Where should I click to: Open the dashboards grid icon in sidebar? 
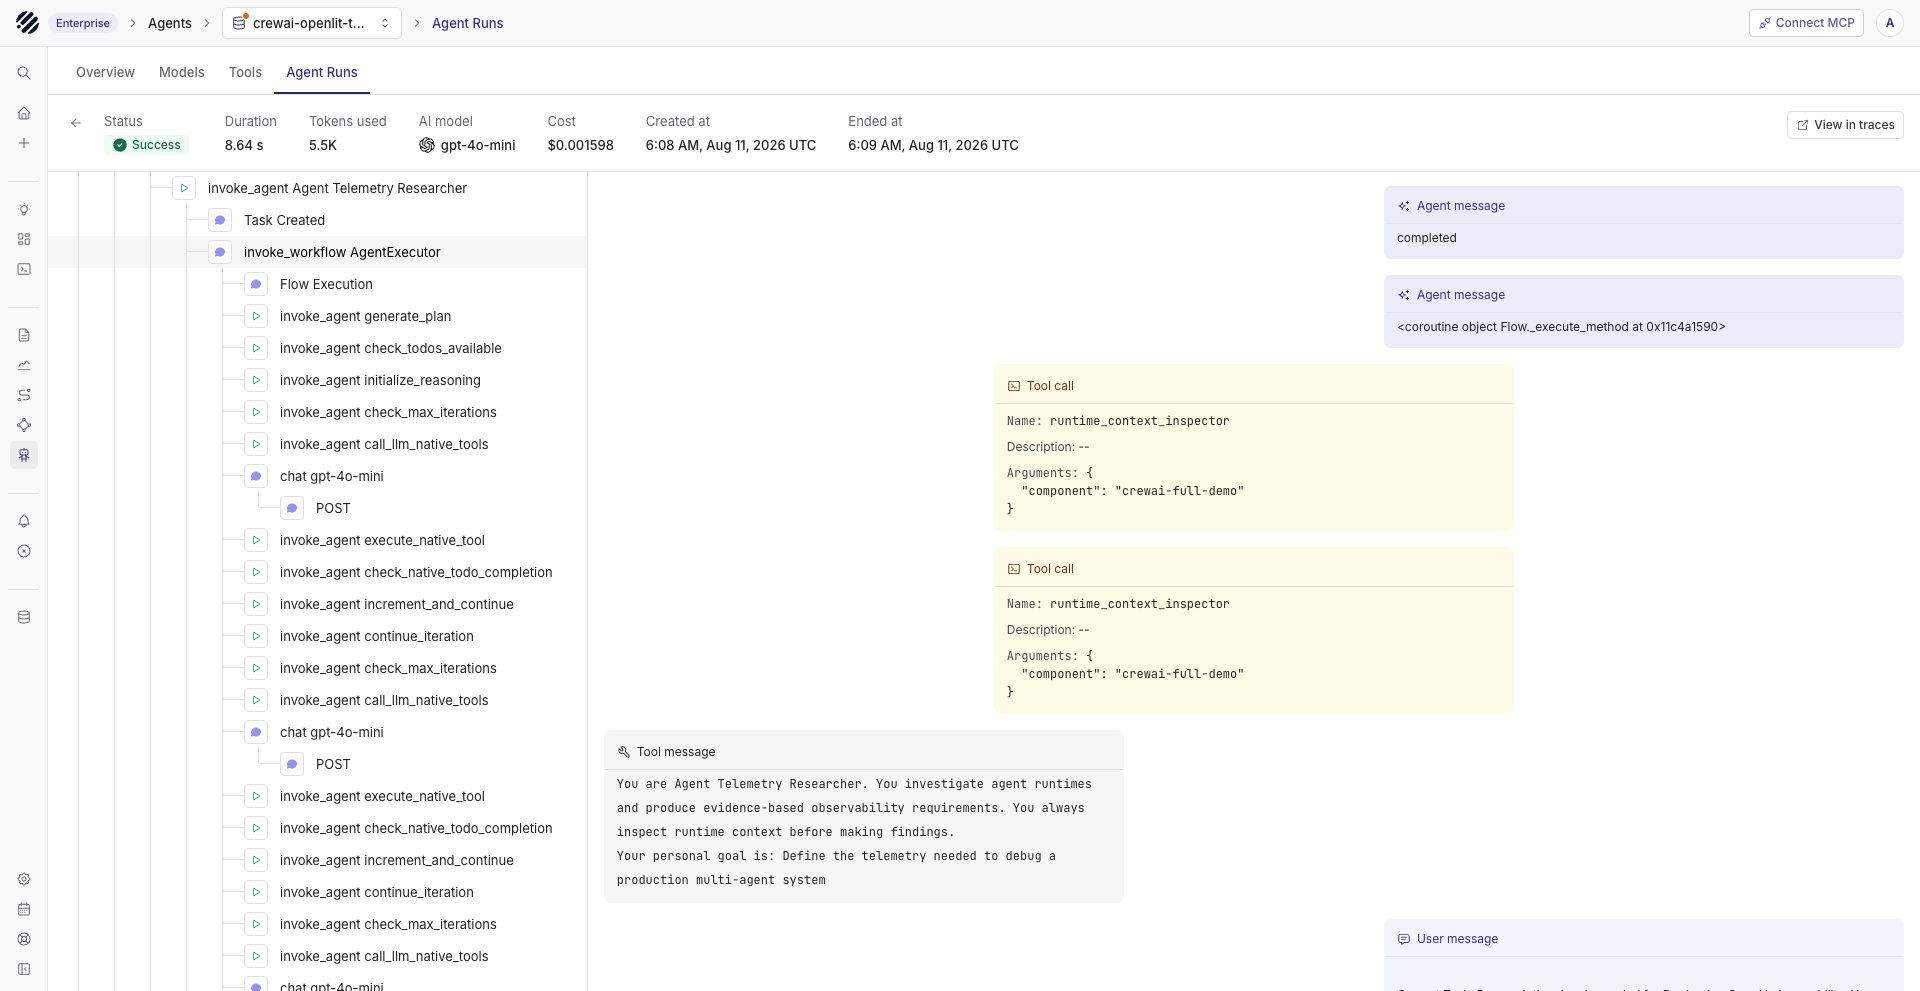pos(24,239)
